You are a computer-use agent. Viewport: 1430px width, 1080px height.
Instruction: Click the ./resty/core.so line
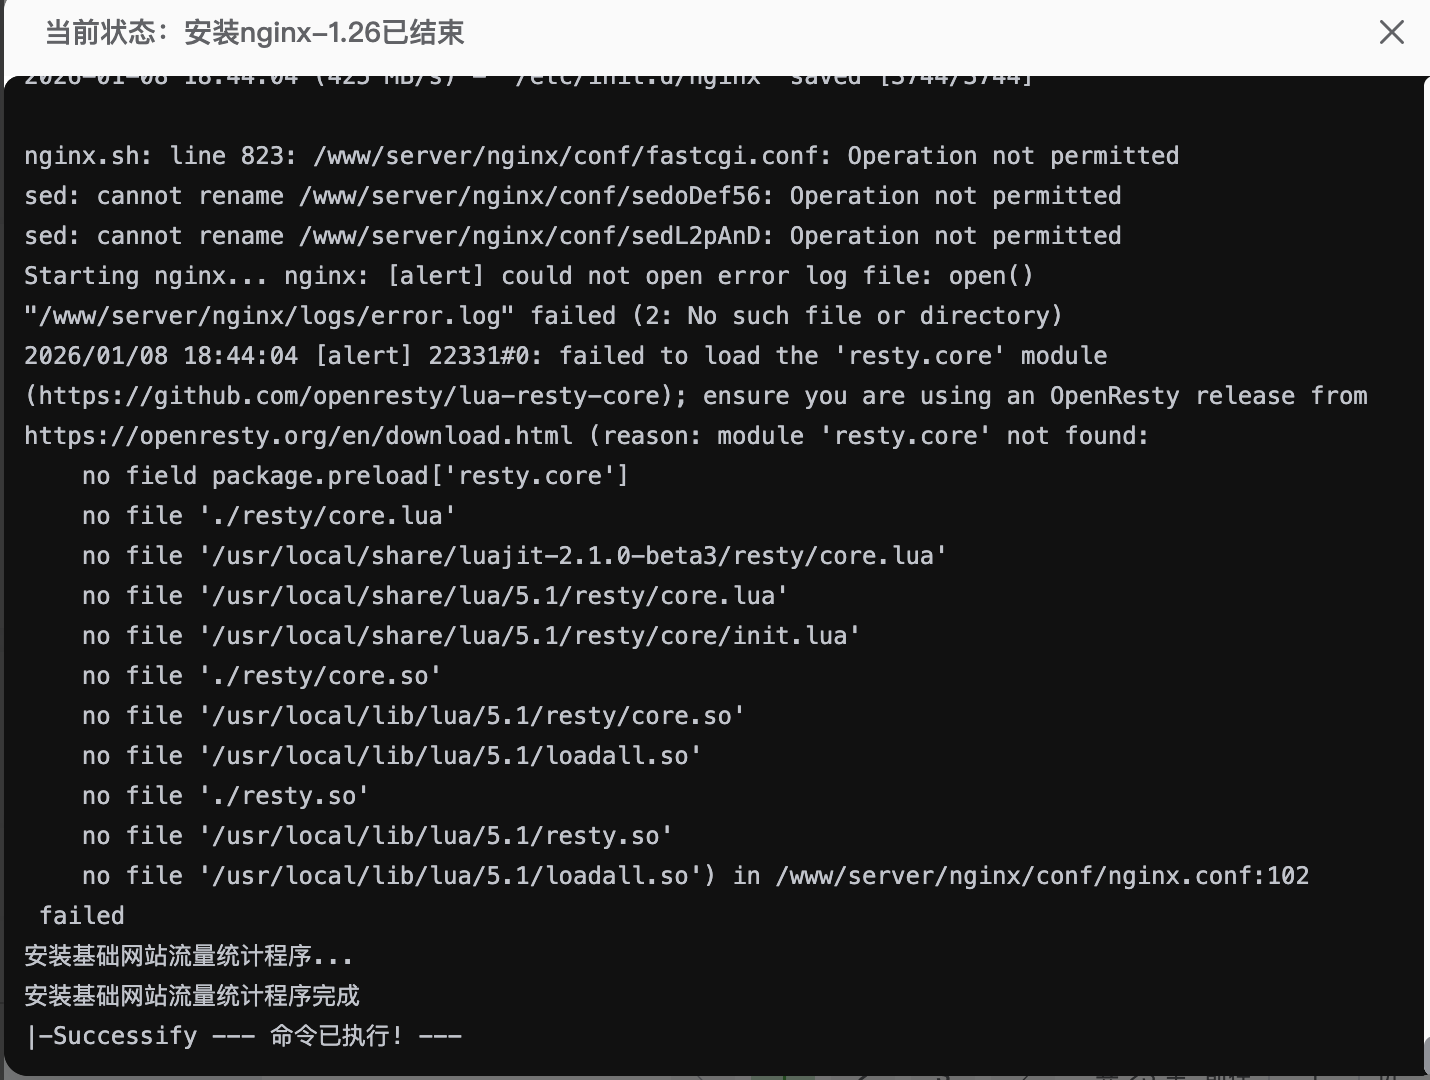[261, 675]
